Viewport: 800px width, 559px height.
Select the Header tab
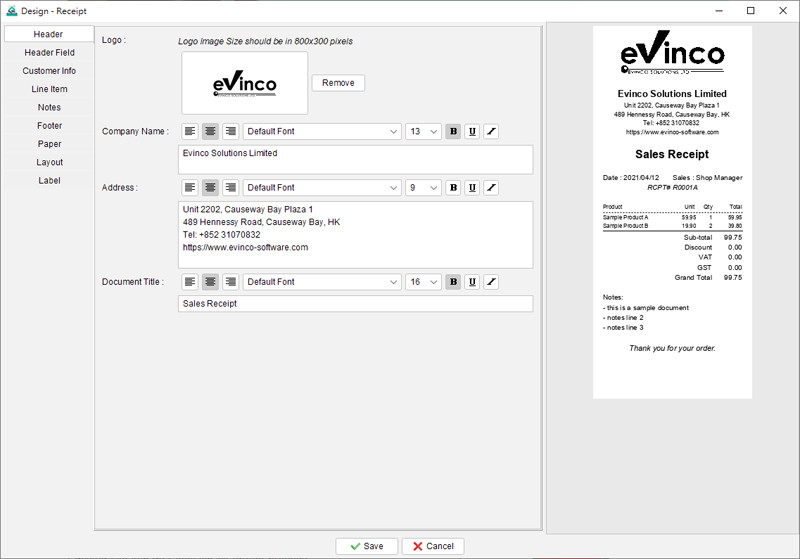coord(48,34)
